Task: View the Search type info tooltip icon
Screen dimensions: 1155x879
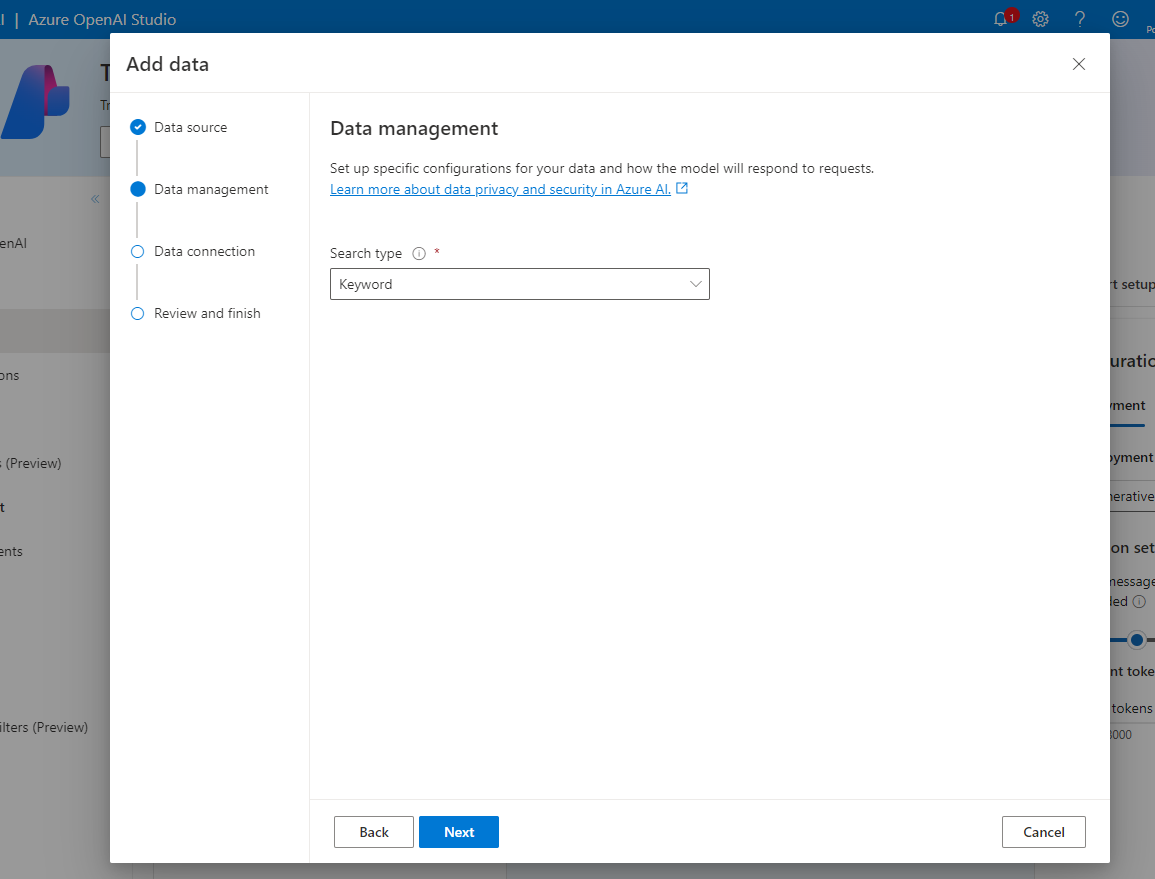Action: (418, 253)
